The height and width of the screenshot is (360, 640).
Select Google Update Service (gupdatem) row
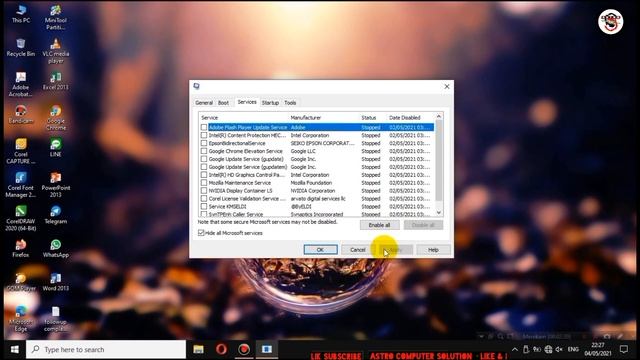click(317, 167)
